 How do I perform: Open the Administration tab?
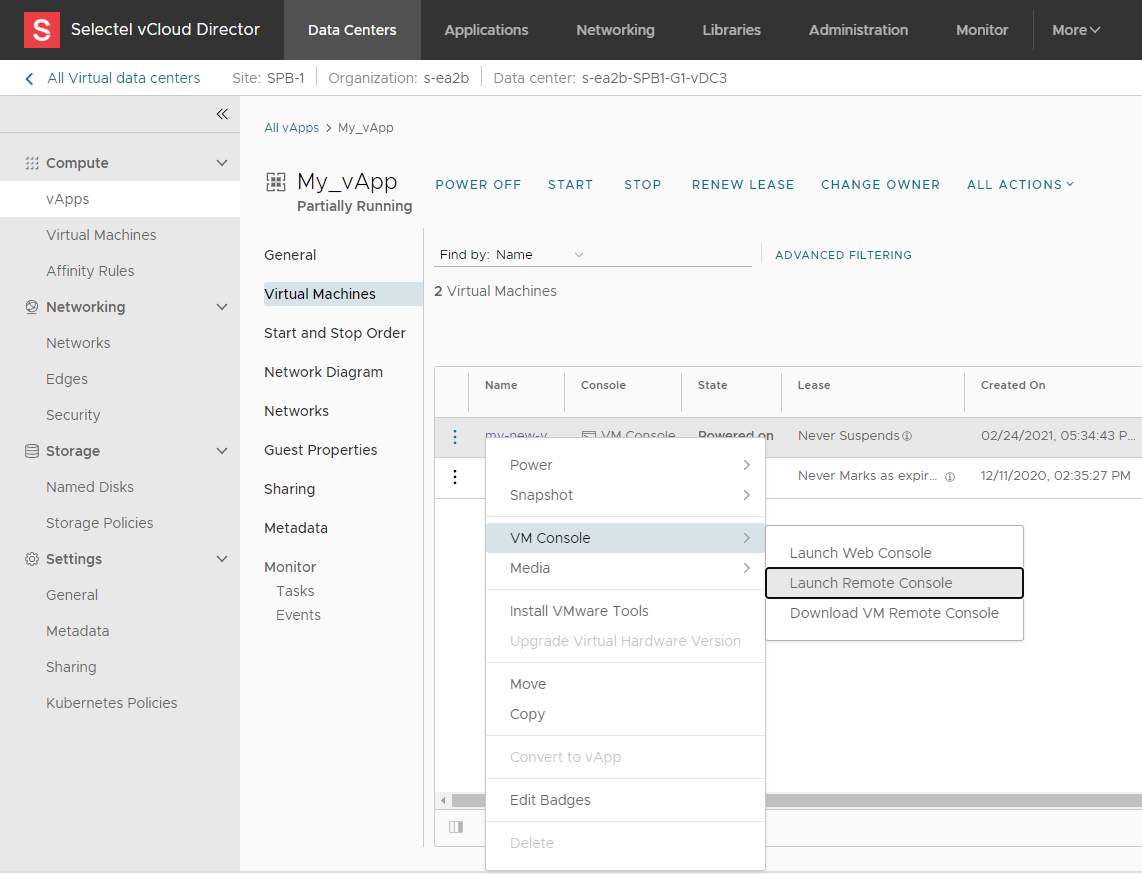(858, 30)
